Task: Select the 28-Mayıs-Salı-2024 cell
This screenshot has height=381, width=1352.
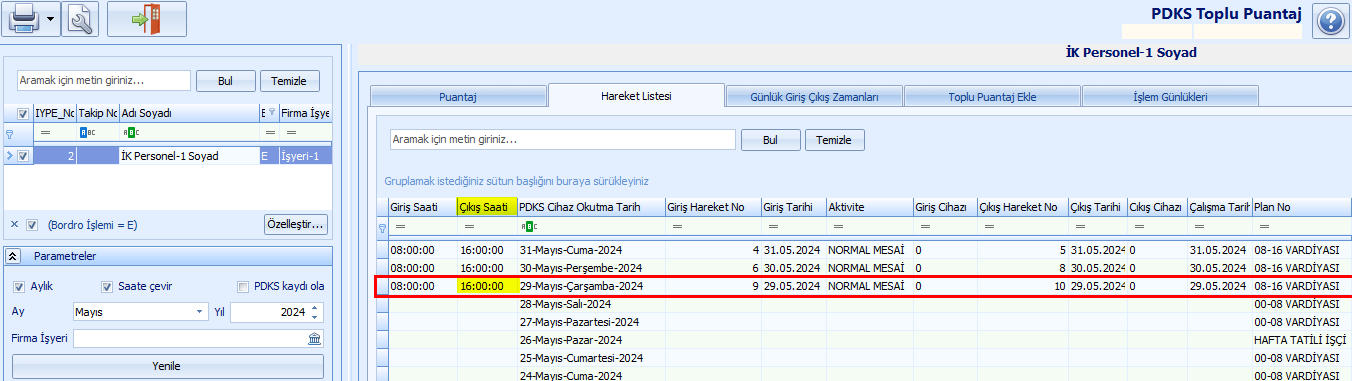Action: point(591,304)
